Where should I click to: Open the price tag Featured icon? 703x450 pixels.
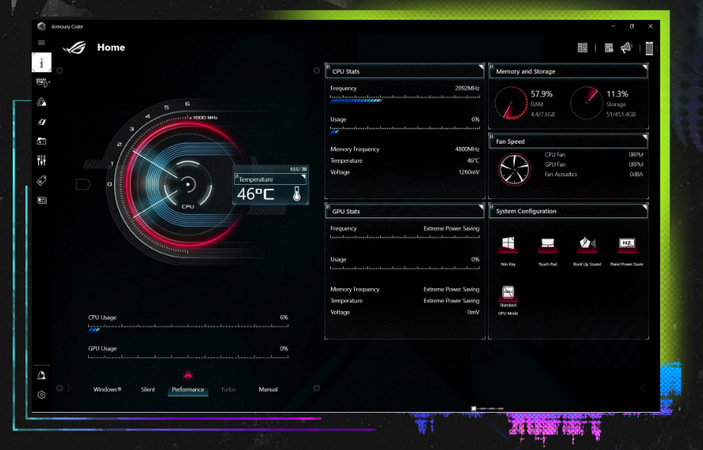[x=41, y=181]
